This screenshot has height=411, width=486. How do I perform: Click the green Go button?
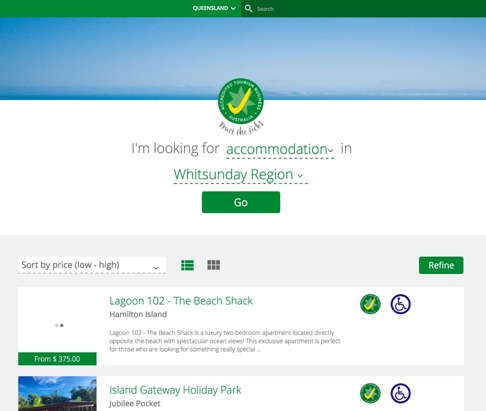click(241, 202)
